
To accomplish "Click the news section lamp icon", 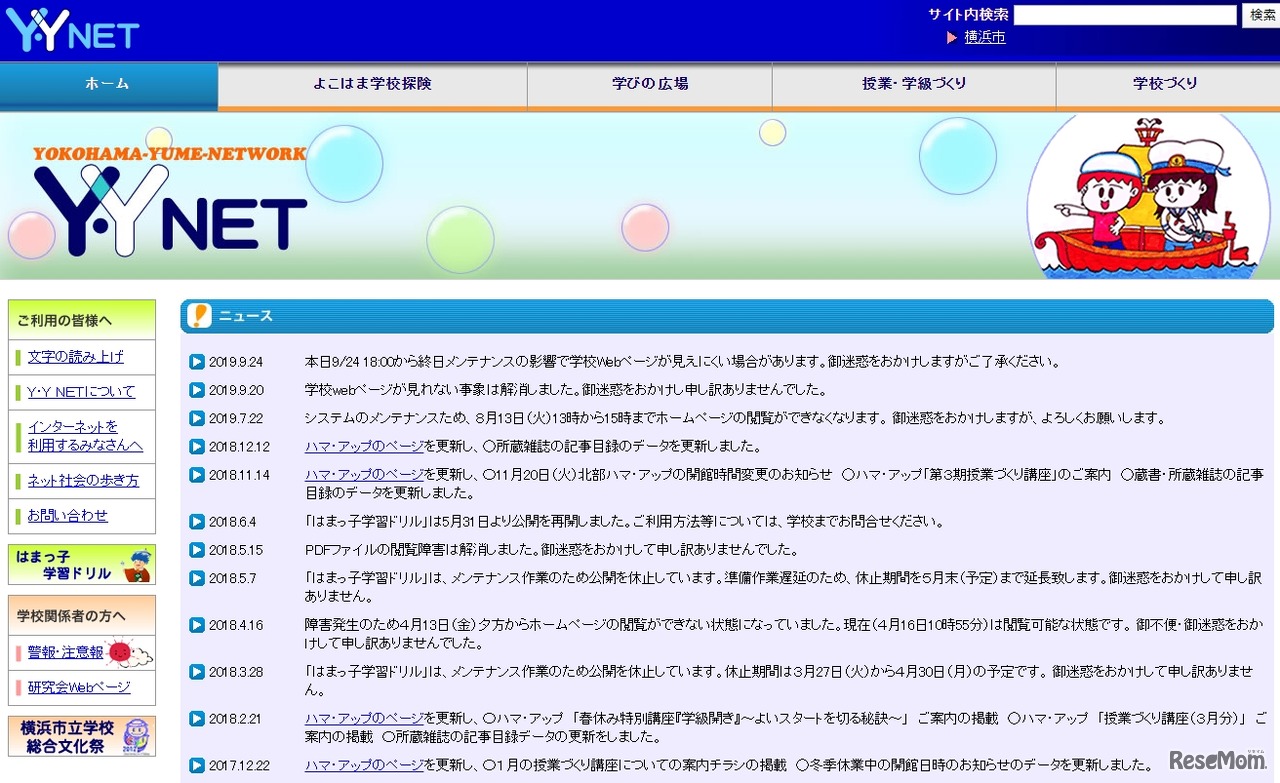I will pos(198,315).
